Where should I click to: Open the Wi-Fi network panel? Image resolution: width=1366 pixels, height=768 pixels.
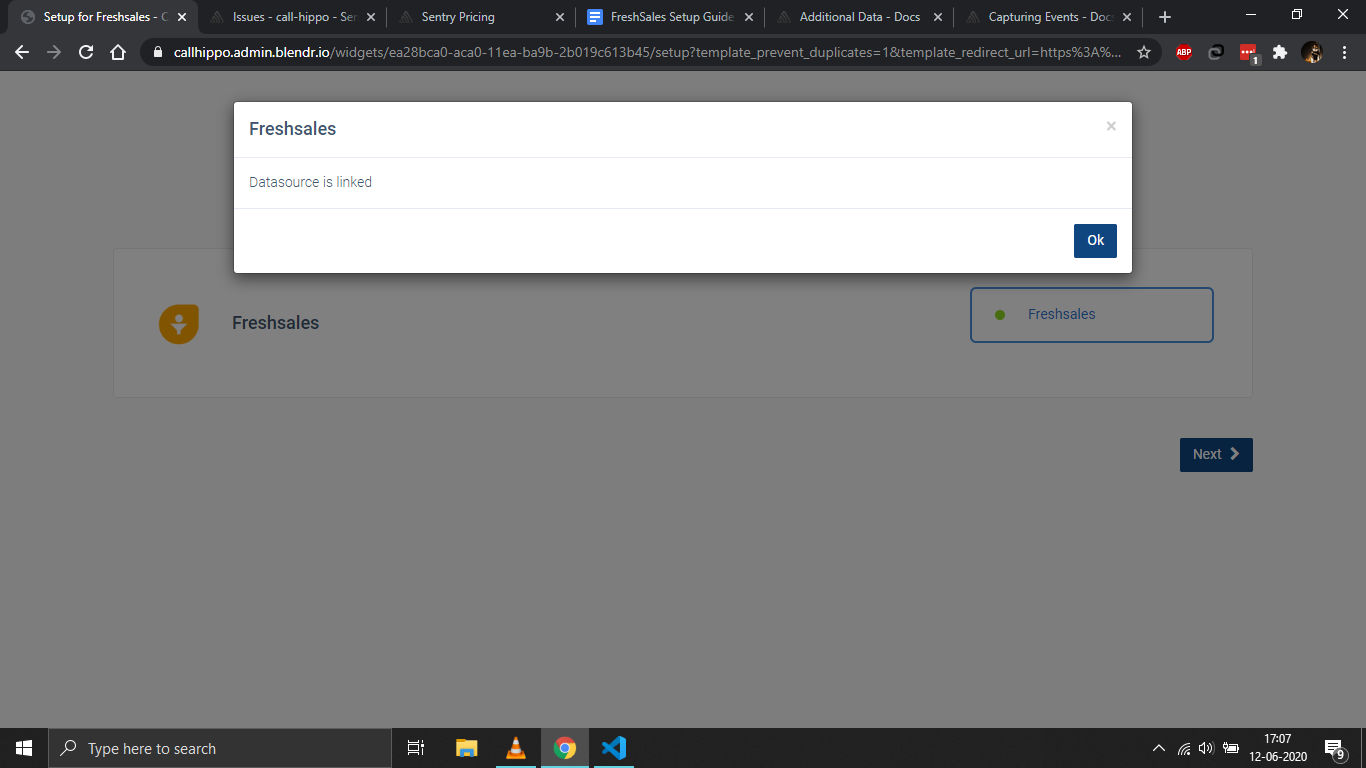[x=1184, y=748]
